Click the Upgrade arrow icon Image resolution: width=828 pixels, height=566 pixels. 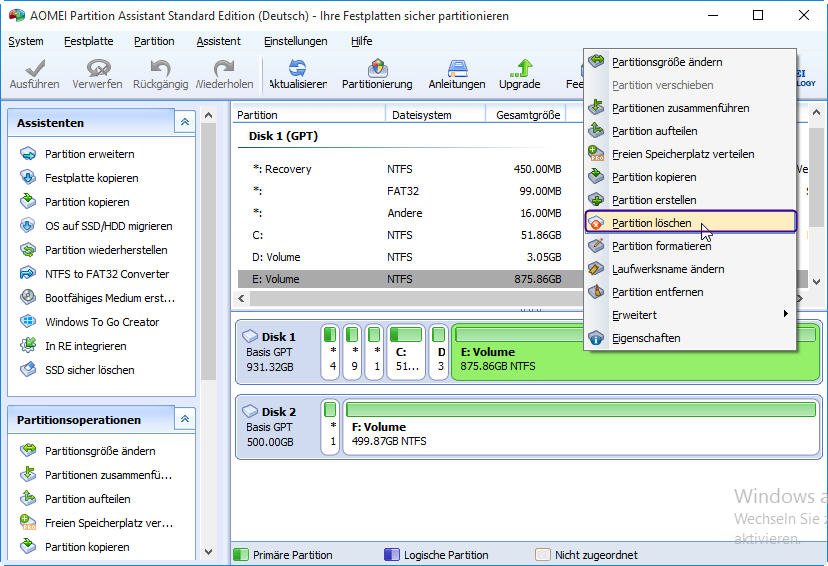[520, 69]
